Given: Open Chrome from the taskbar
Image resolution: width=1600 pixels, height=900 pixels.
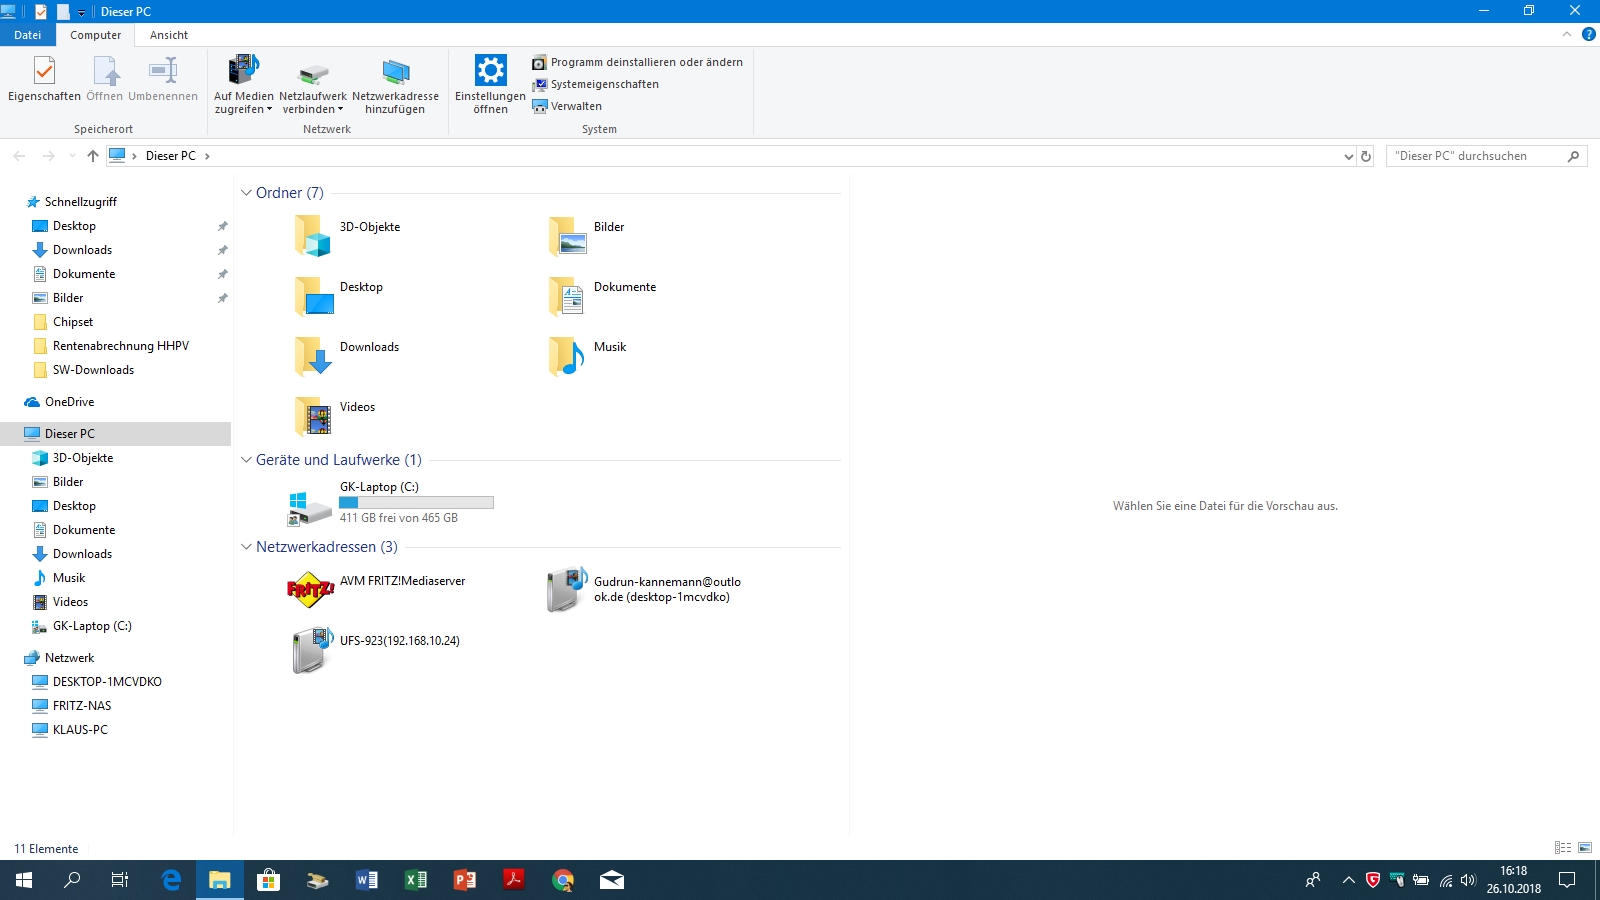Looking at the screenshot, I should 563,880.
